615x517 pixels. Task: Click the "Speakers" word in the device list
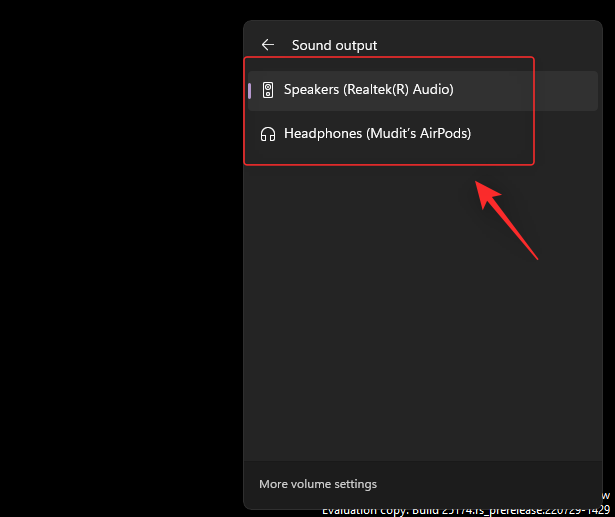point(311,90)
